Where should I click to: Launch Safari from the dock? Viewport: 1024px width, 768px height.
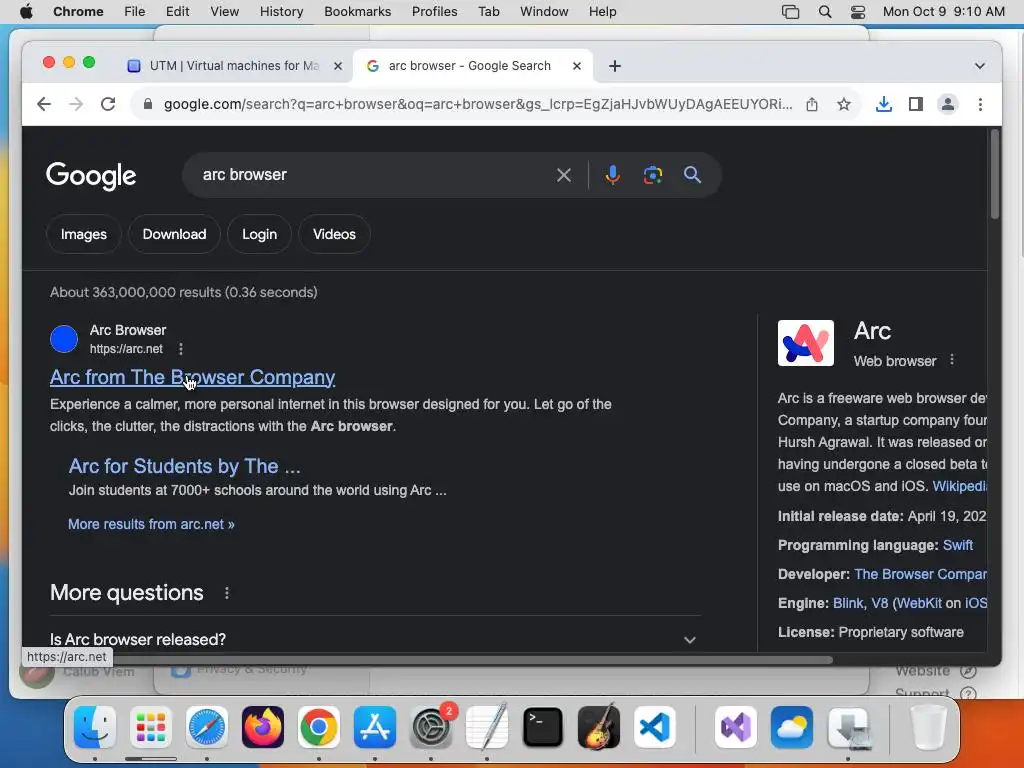point(207,727)
